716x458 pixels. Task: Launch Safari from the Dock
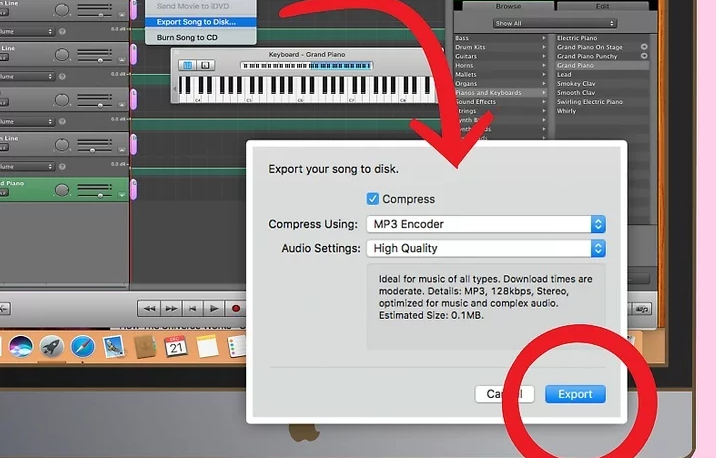(83, 347)
